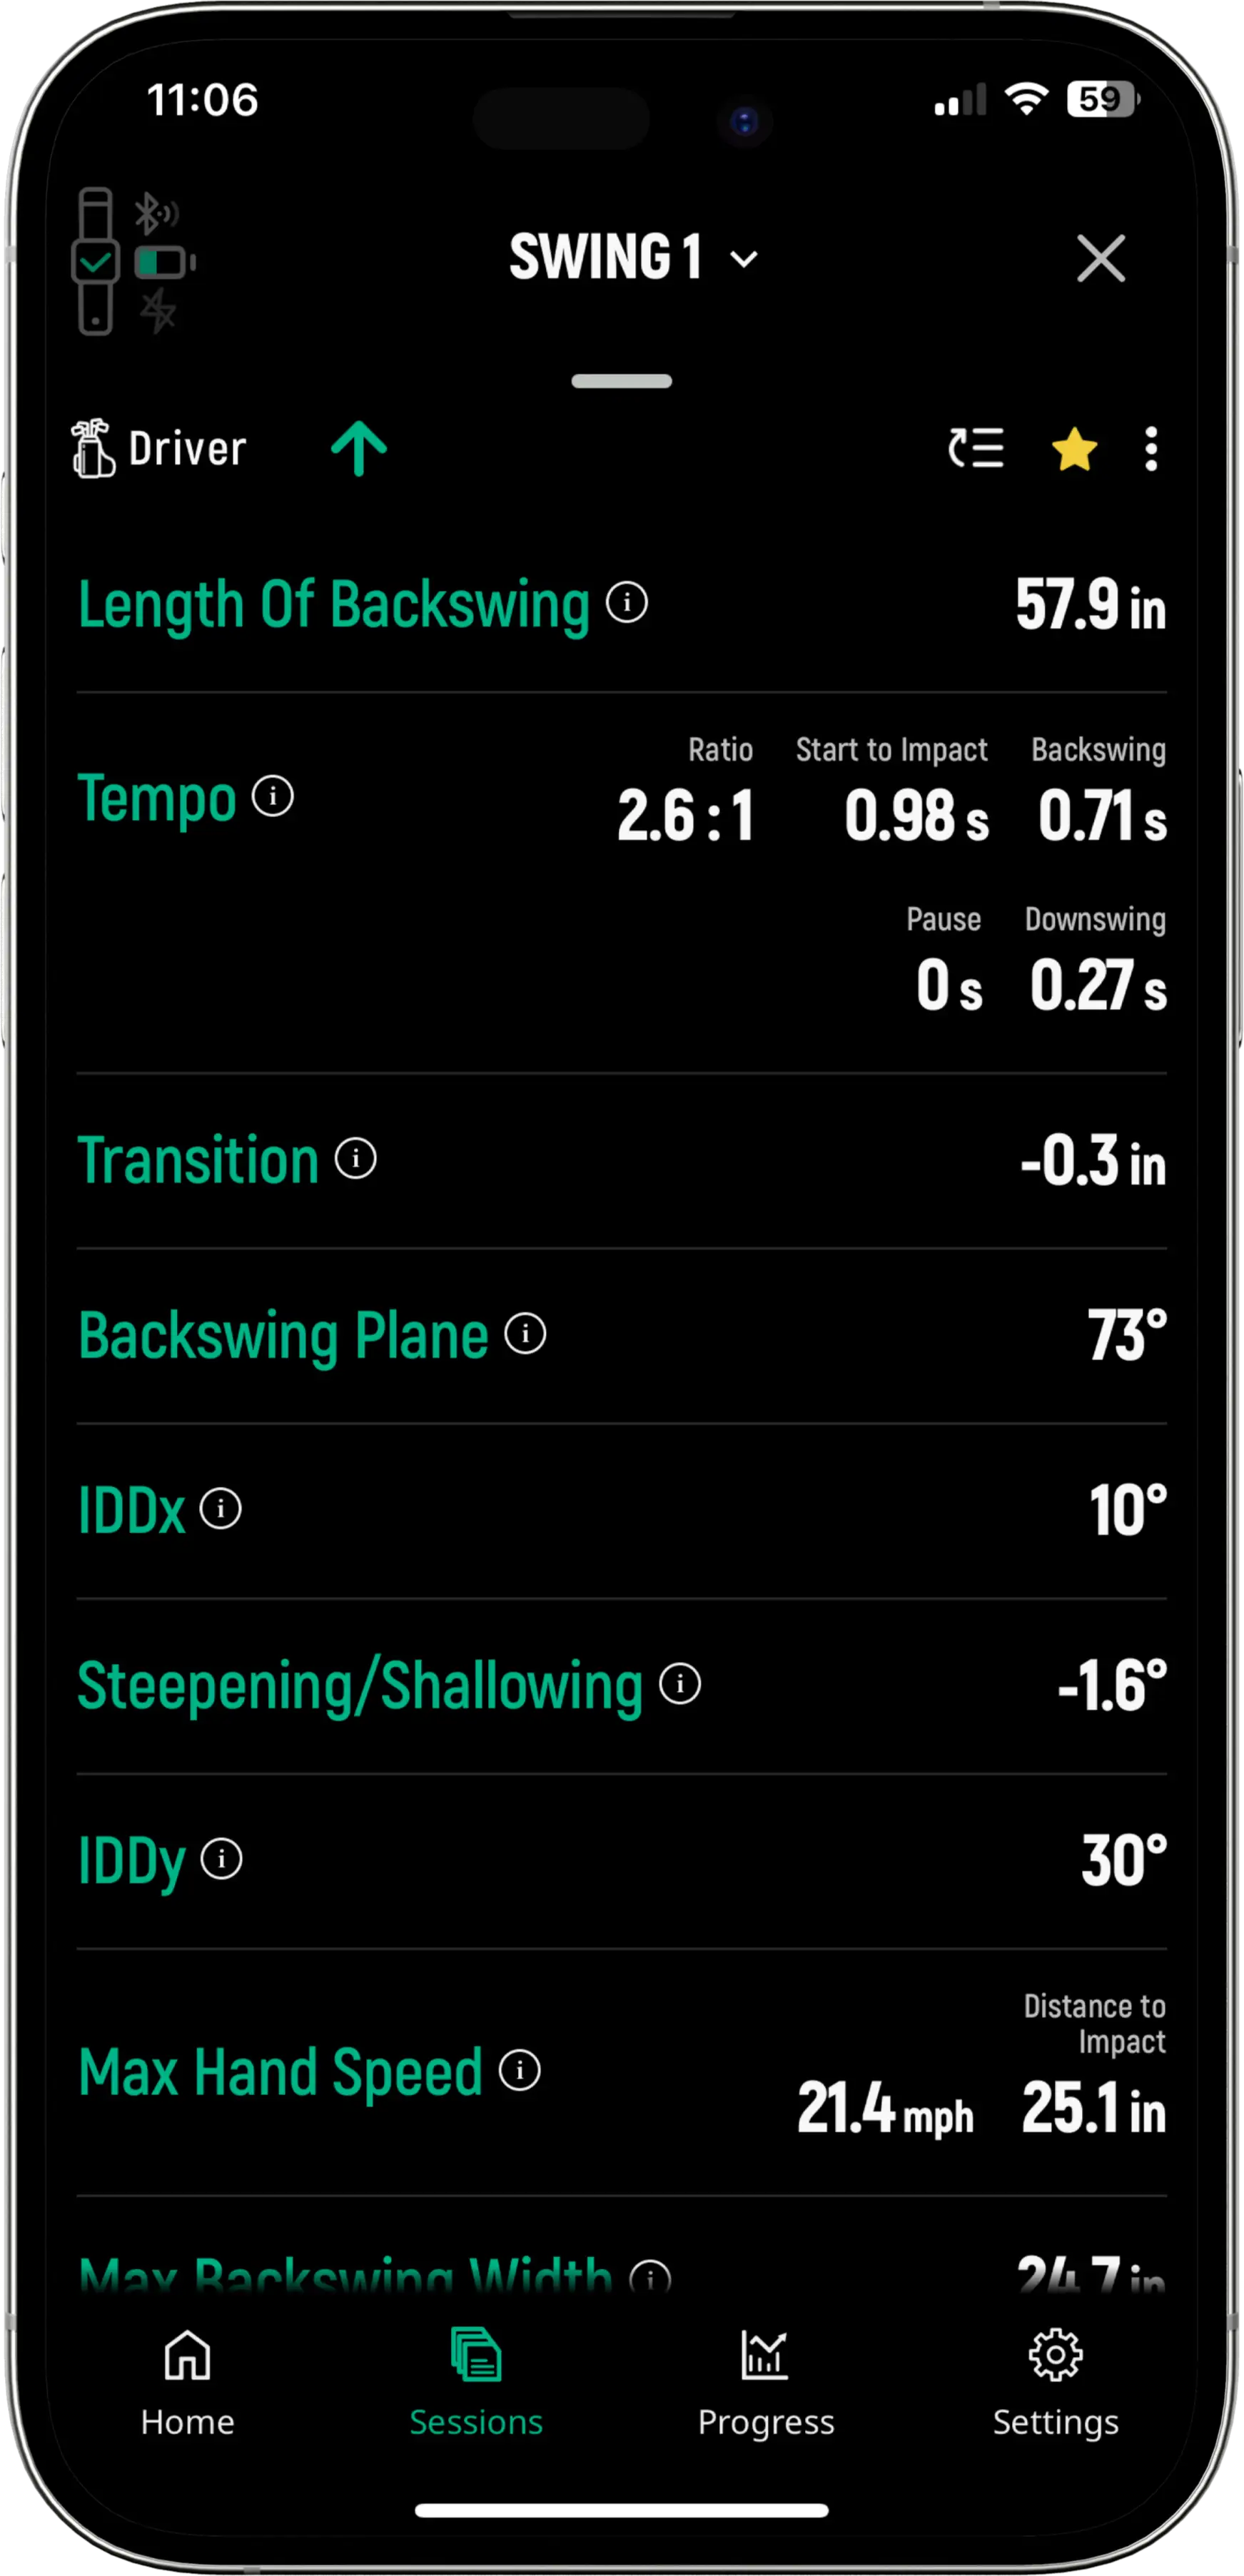Image resolution: width=1244 pixels, height=2576 pixels.
Task: Go to the Settings tab
Action: tap(1055, 2383)
